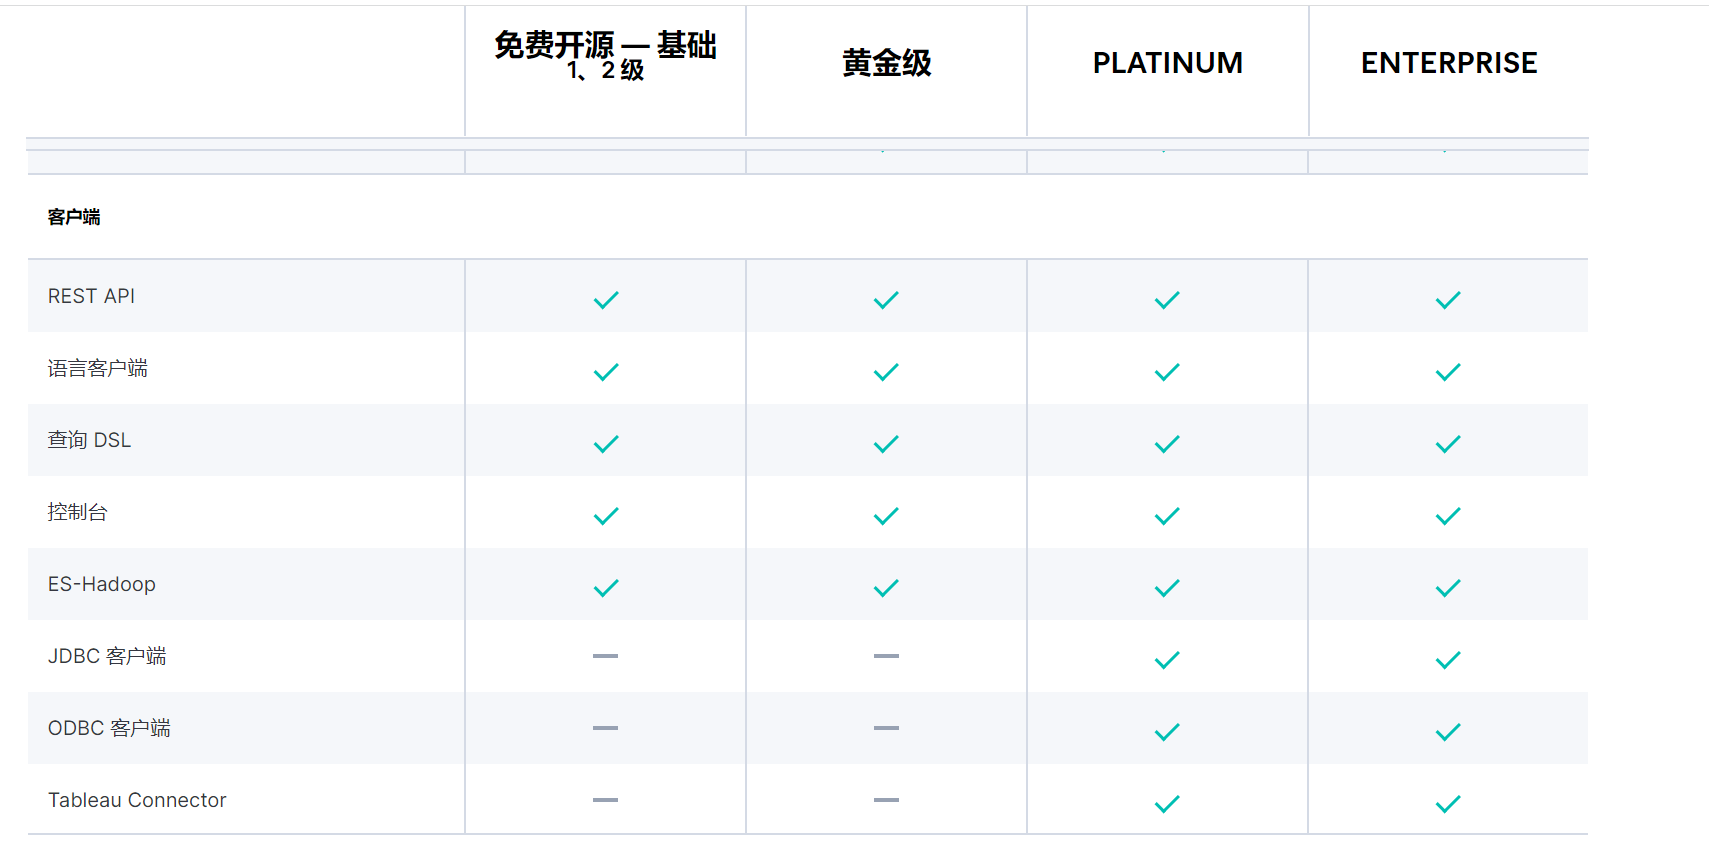Image resolution: width=1709 pixels, height=868 pixels.
Task: Click ES-Hadoop checkmark in free basic column
Action: point(606,588)
